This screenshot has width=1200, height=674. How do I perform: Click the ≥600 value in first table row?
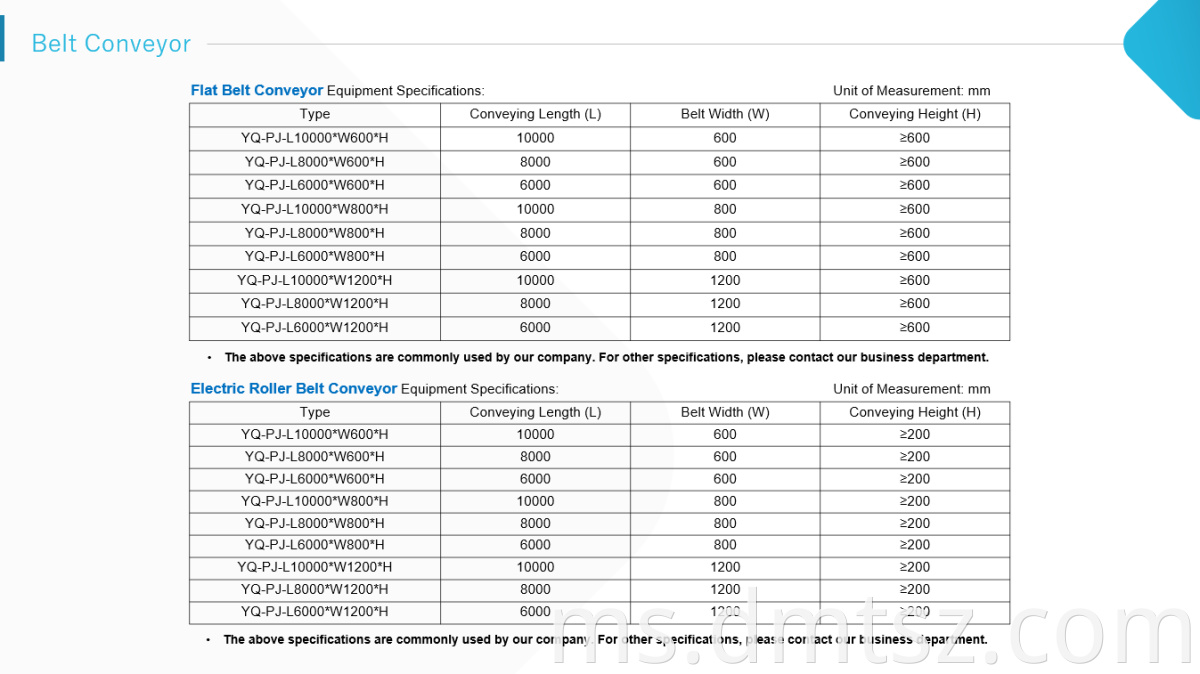coord(915,138)
